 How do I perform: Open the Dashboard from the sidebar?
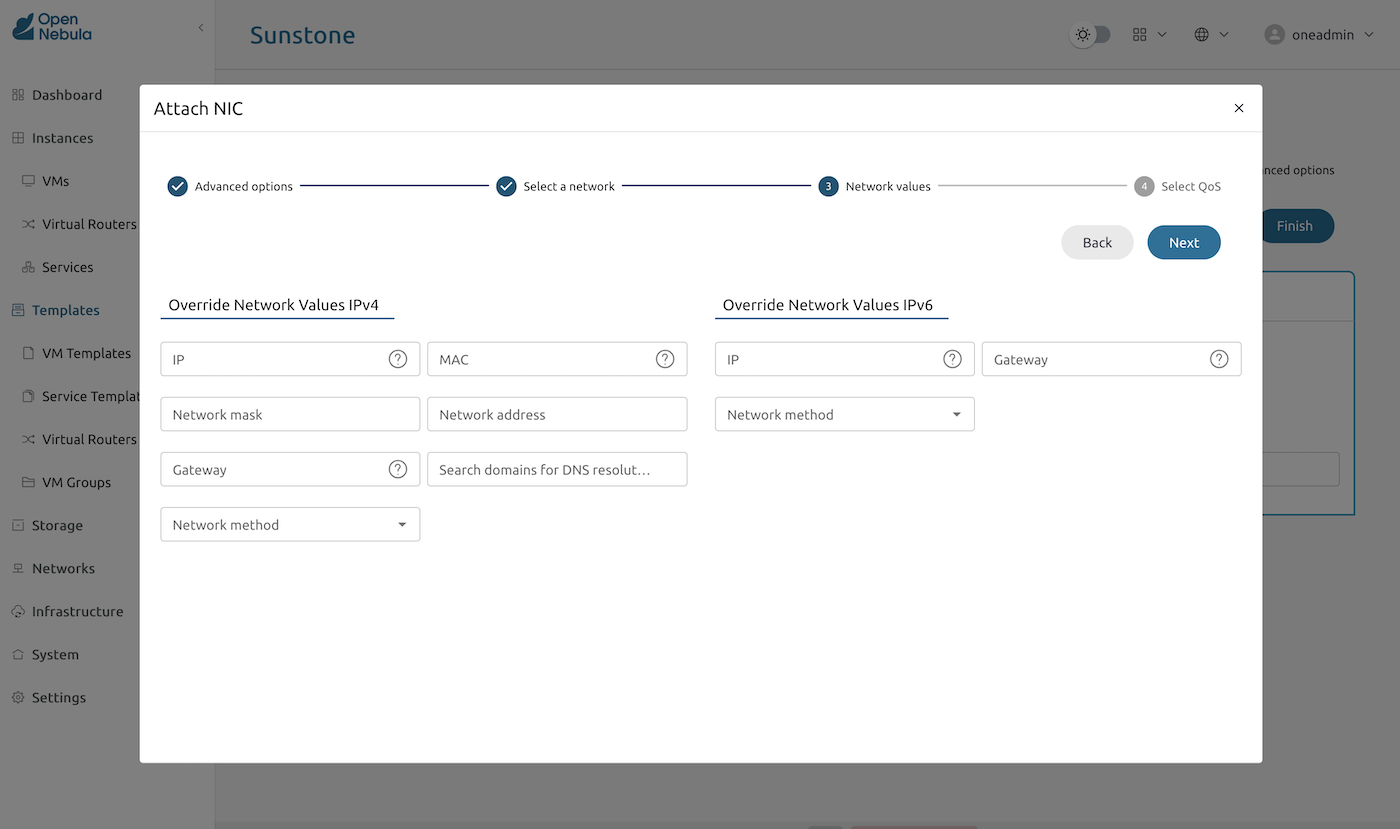68,94
